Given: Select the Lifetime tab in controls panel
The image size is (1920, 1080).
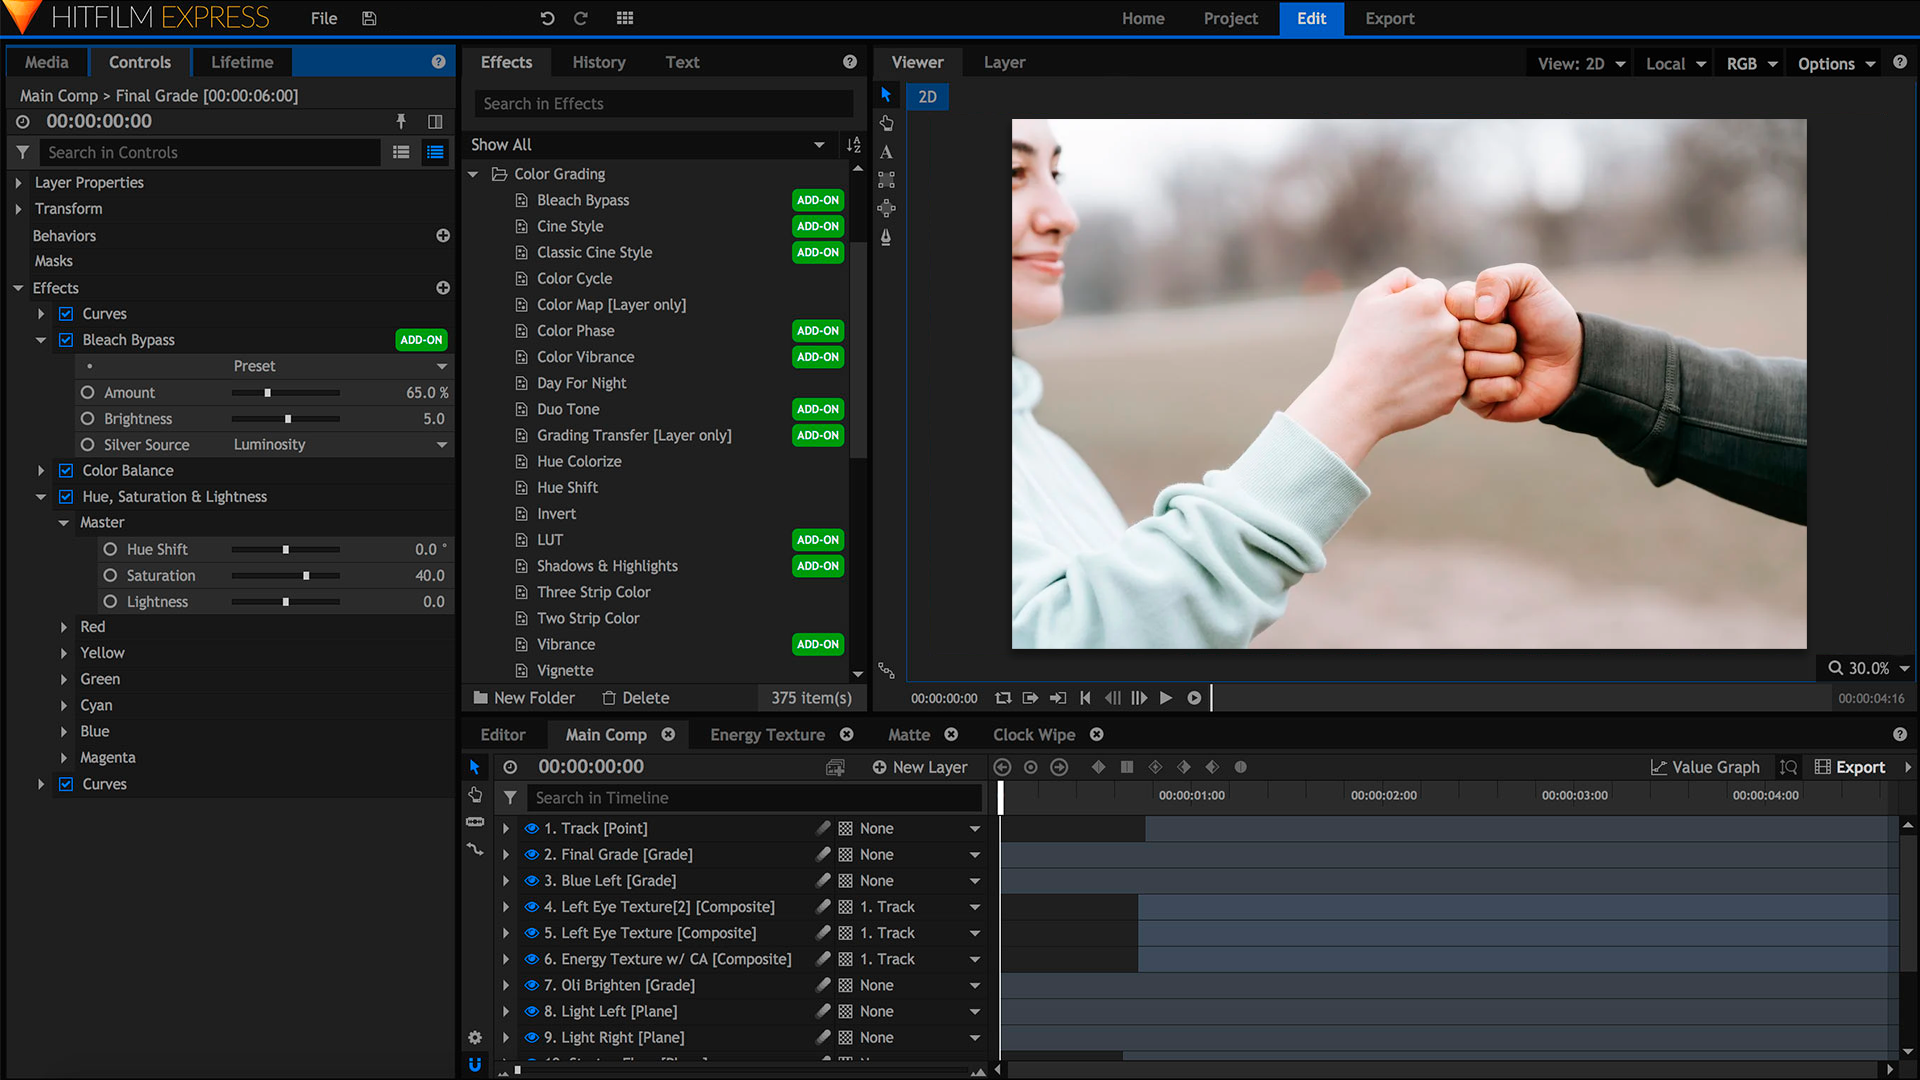Looking at the screenshot, I should click(241, 61).
